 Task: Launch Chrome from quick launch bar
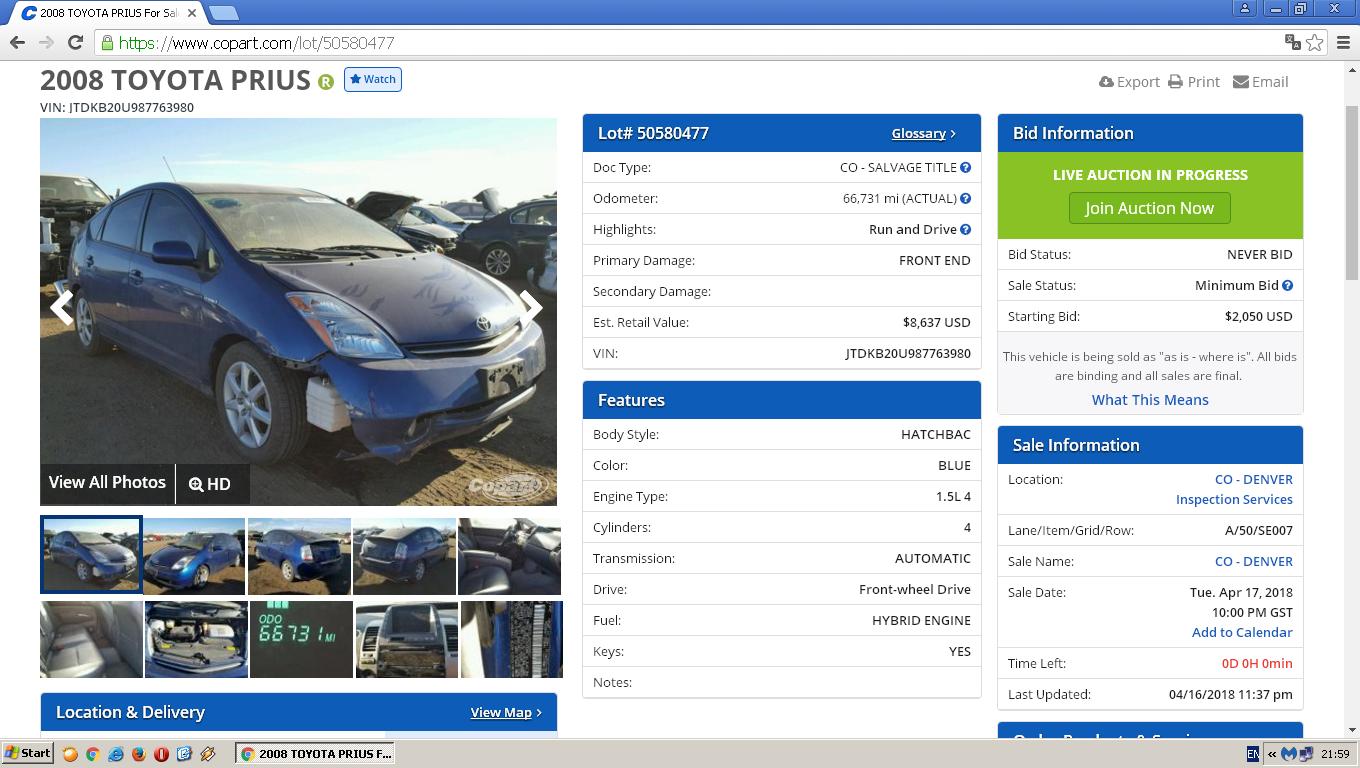(92, 754)
